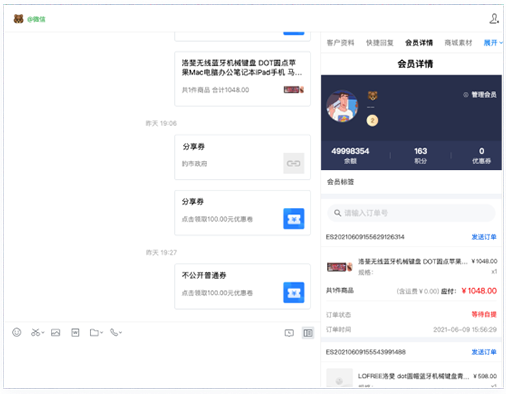Send order ES20210609155543991488
The width and height of the screenshot is (507, 394).
484,352
